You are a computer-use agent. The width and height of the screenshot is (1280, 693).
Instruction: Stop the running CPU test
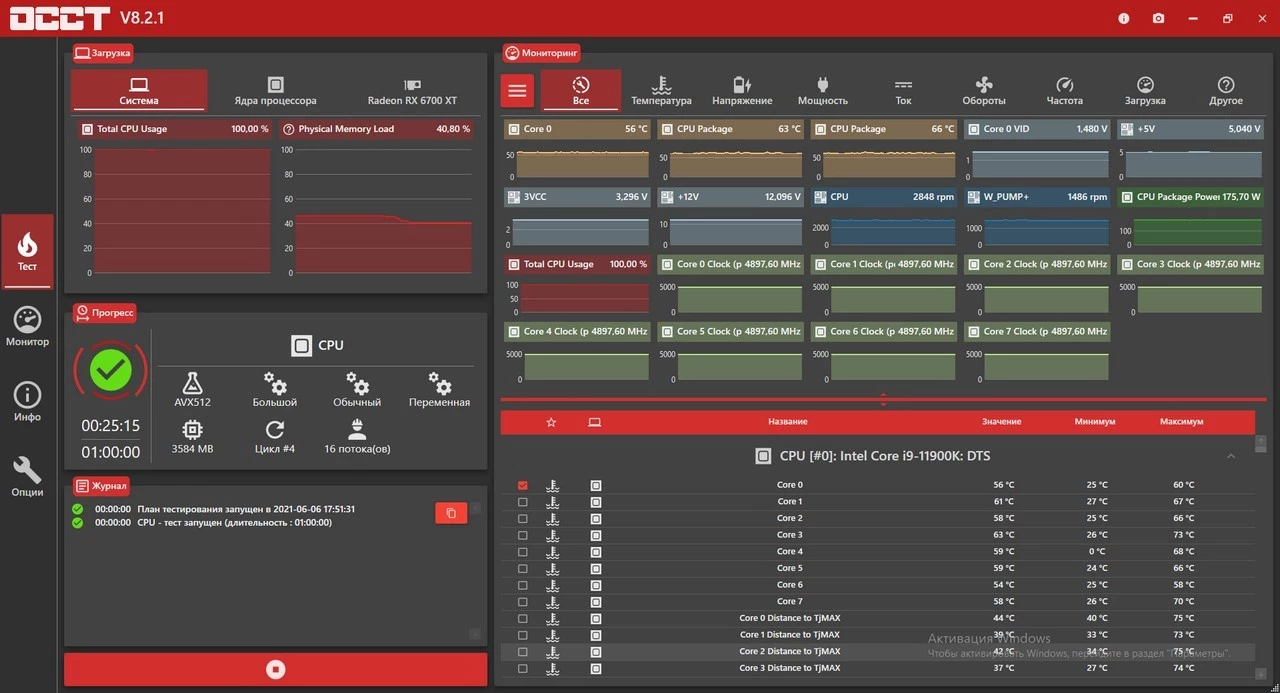(276, 670)
